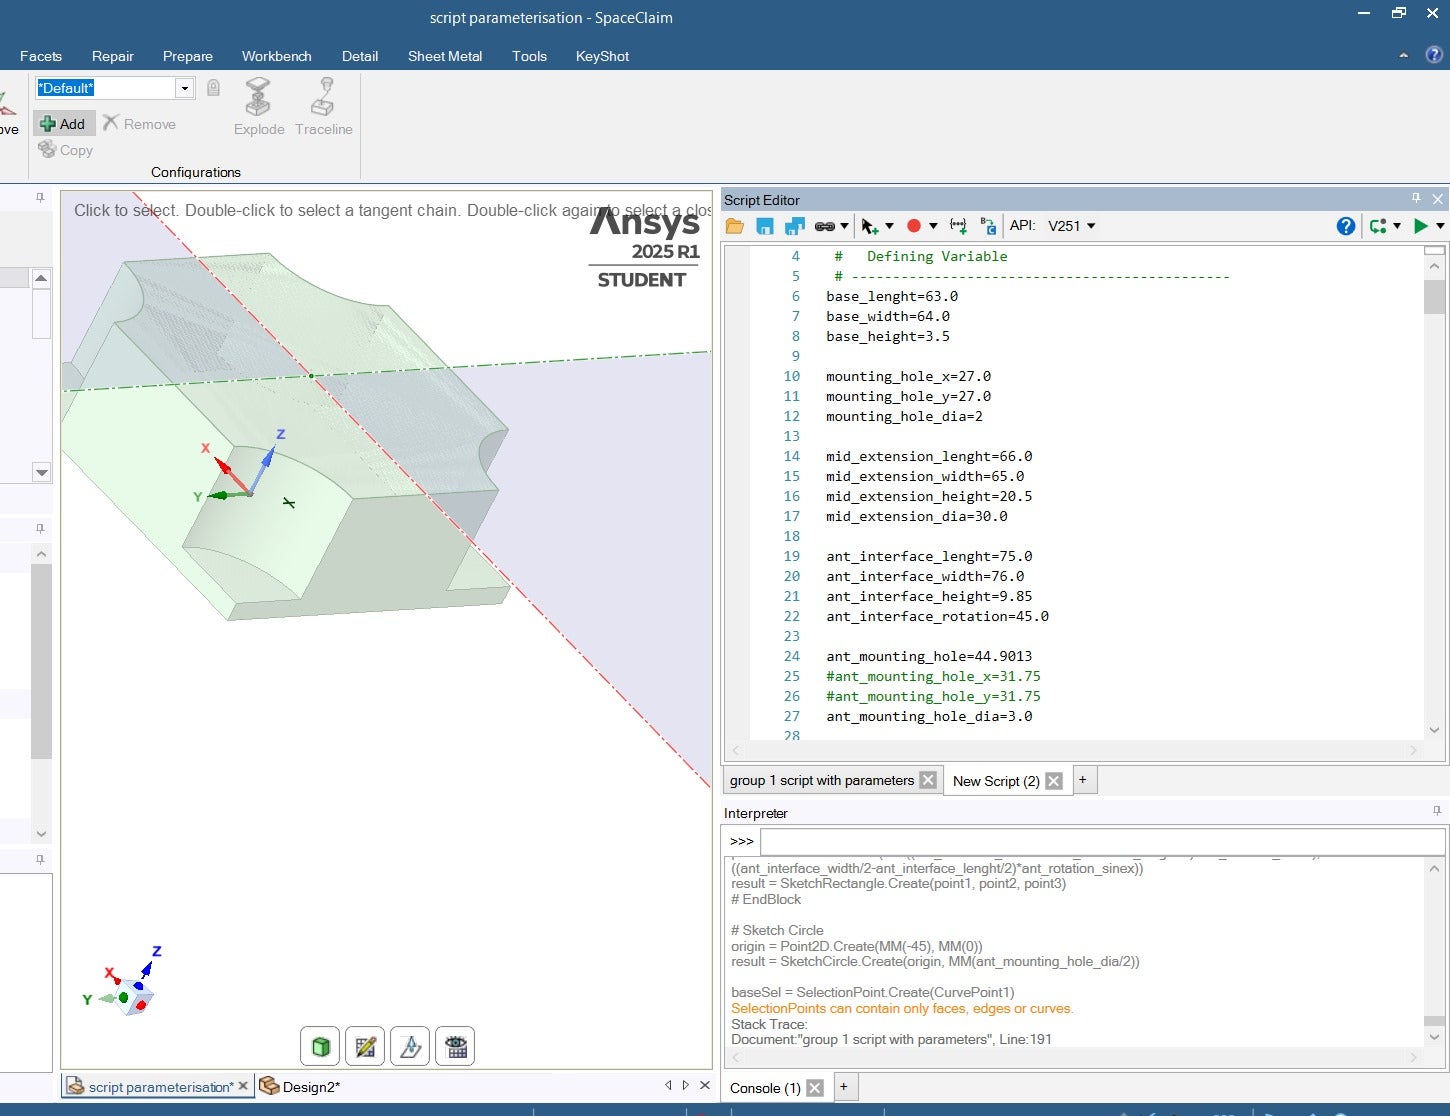This screenshot has width=1450, height=1116.
Task: Run the script with green play button
Action: pyautogui.click(x=1420, y=226)
